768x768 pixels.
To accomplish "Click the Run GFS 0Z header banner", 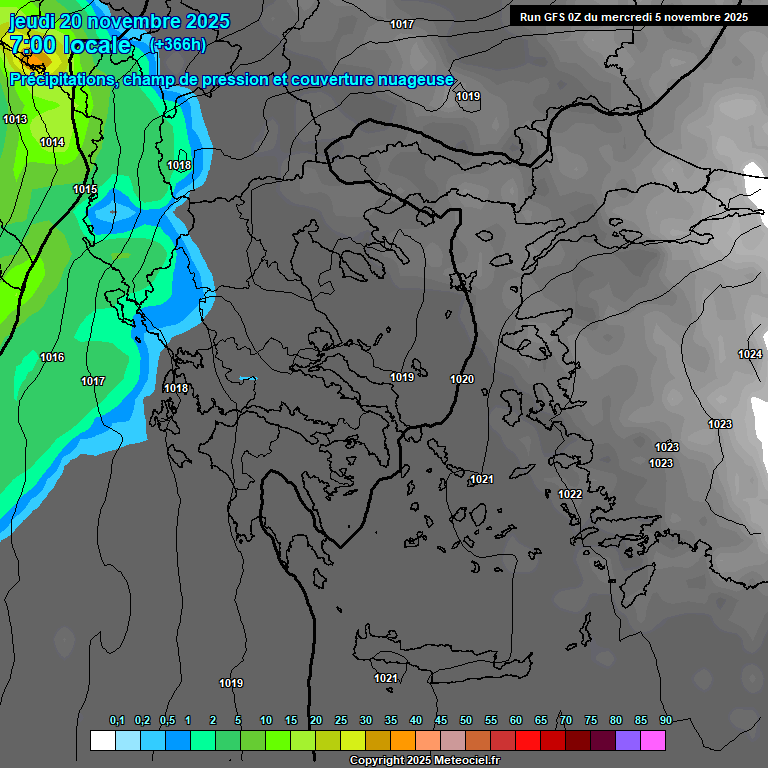I will pyautogui.click(x=633, y=17).
